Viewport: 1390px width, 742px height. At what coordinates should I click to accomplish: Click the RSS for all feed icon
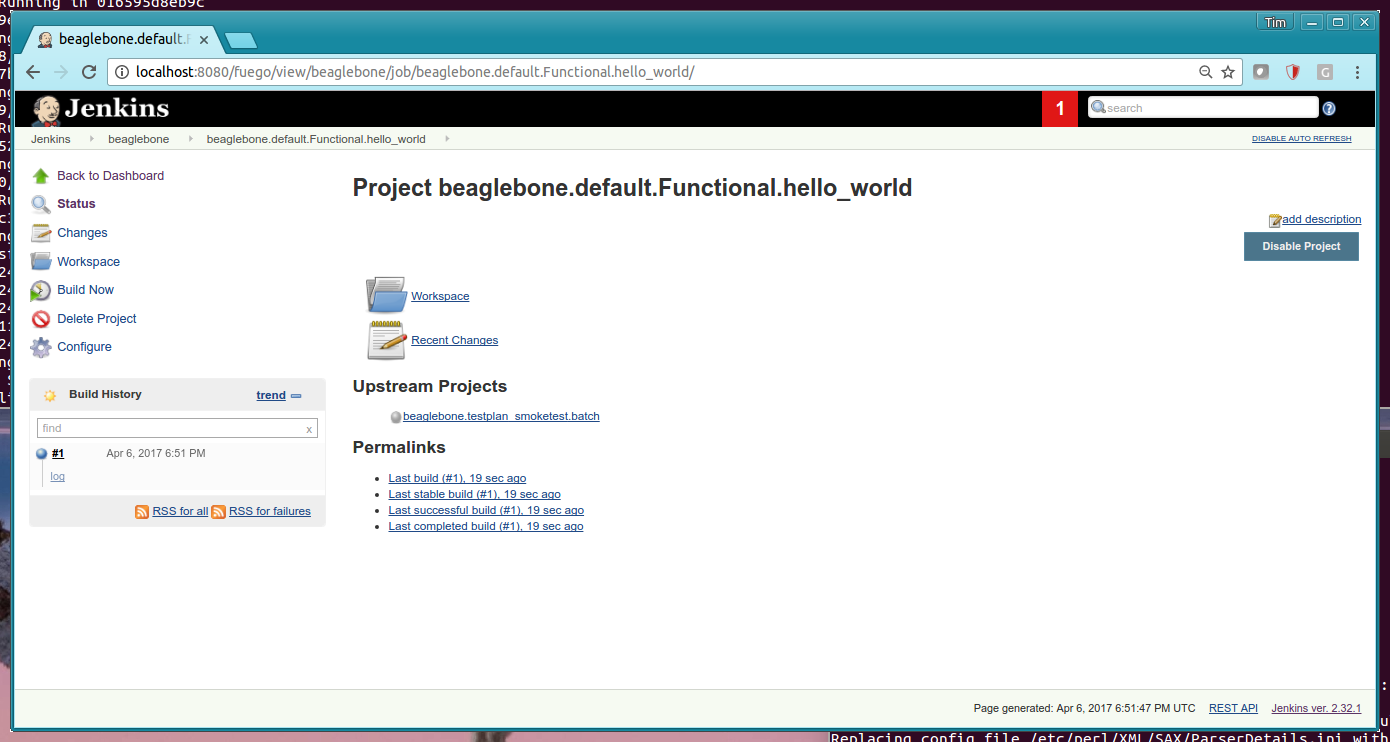coord(142,511)
